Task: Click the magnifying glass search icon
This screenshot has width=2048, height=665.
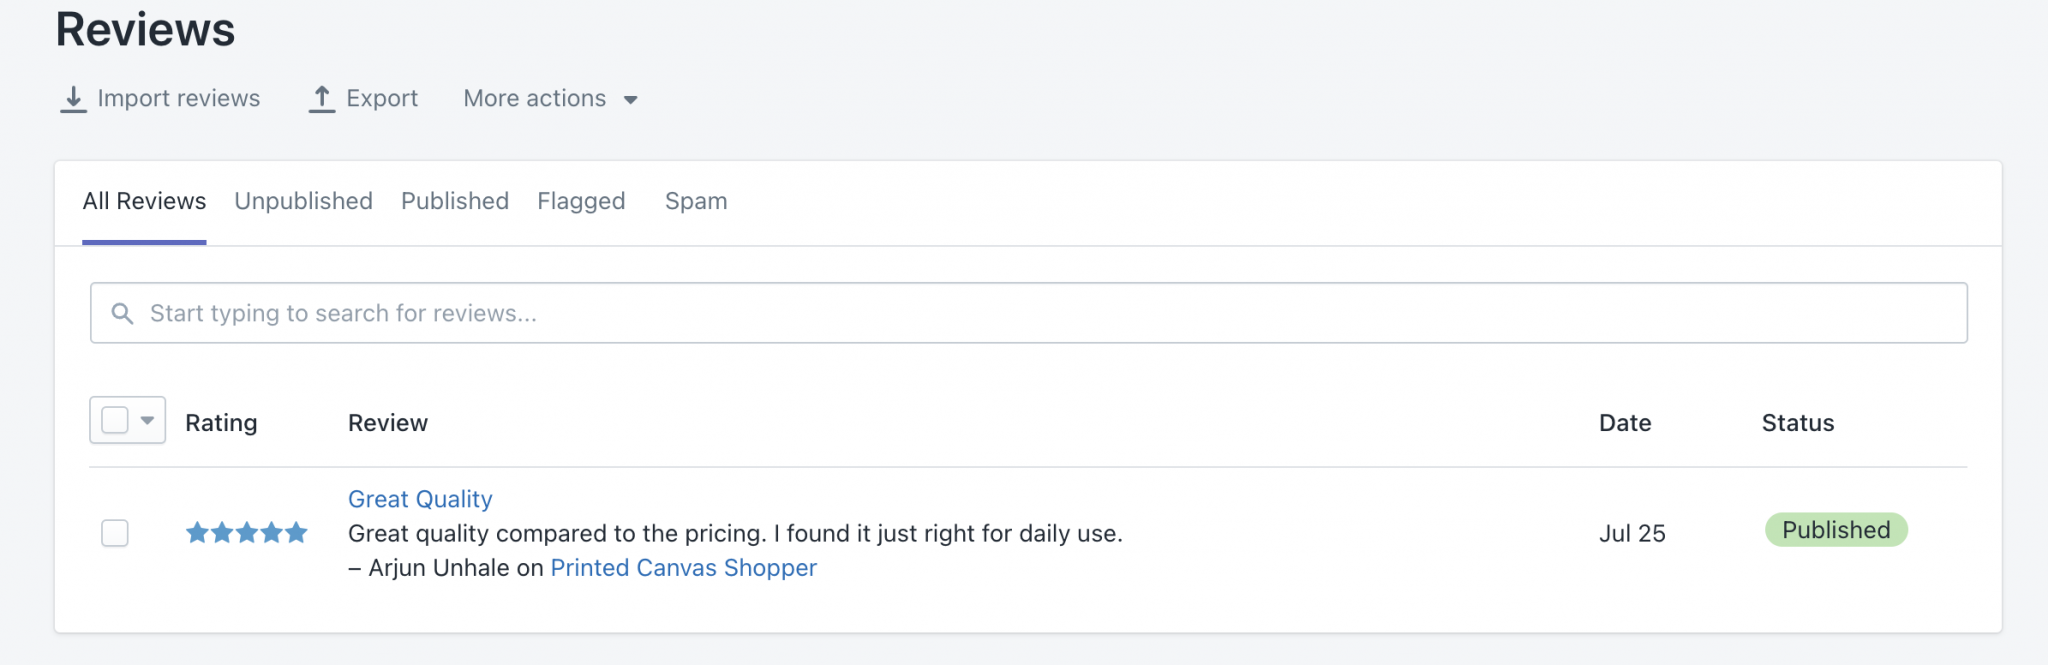Action: point(122,314)
